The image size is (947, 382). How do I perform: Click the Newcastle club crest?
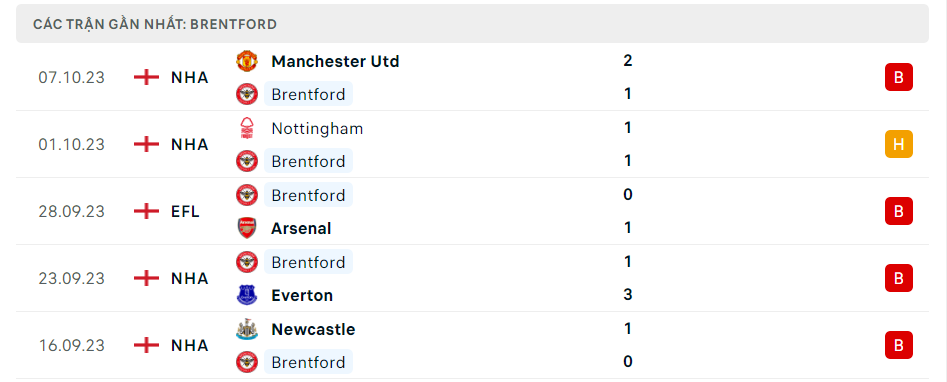pyautogui.click(x=246, y=329)
